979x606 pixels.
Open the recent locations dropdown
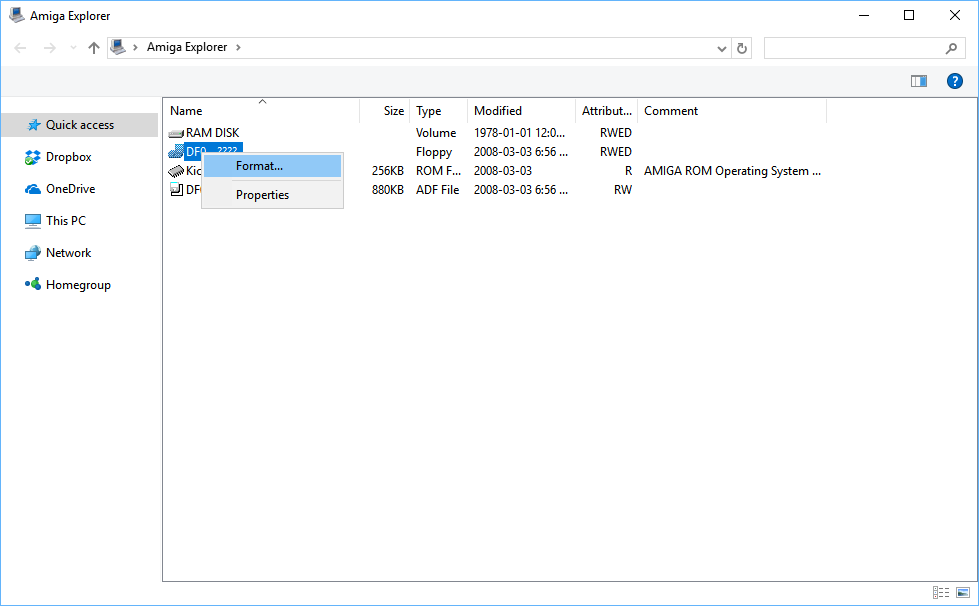[73, 48]
